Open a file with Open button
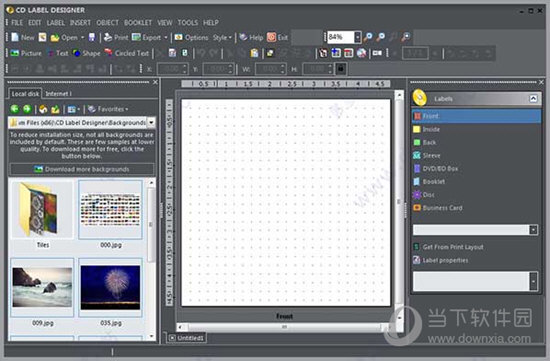Image resolution: width=550 pixels, height=361 pixels. point(64,37)
